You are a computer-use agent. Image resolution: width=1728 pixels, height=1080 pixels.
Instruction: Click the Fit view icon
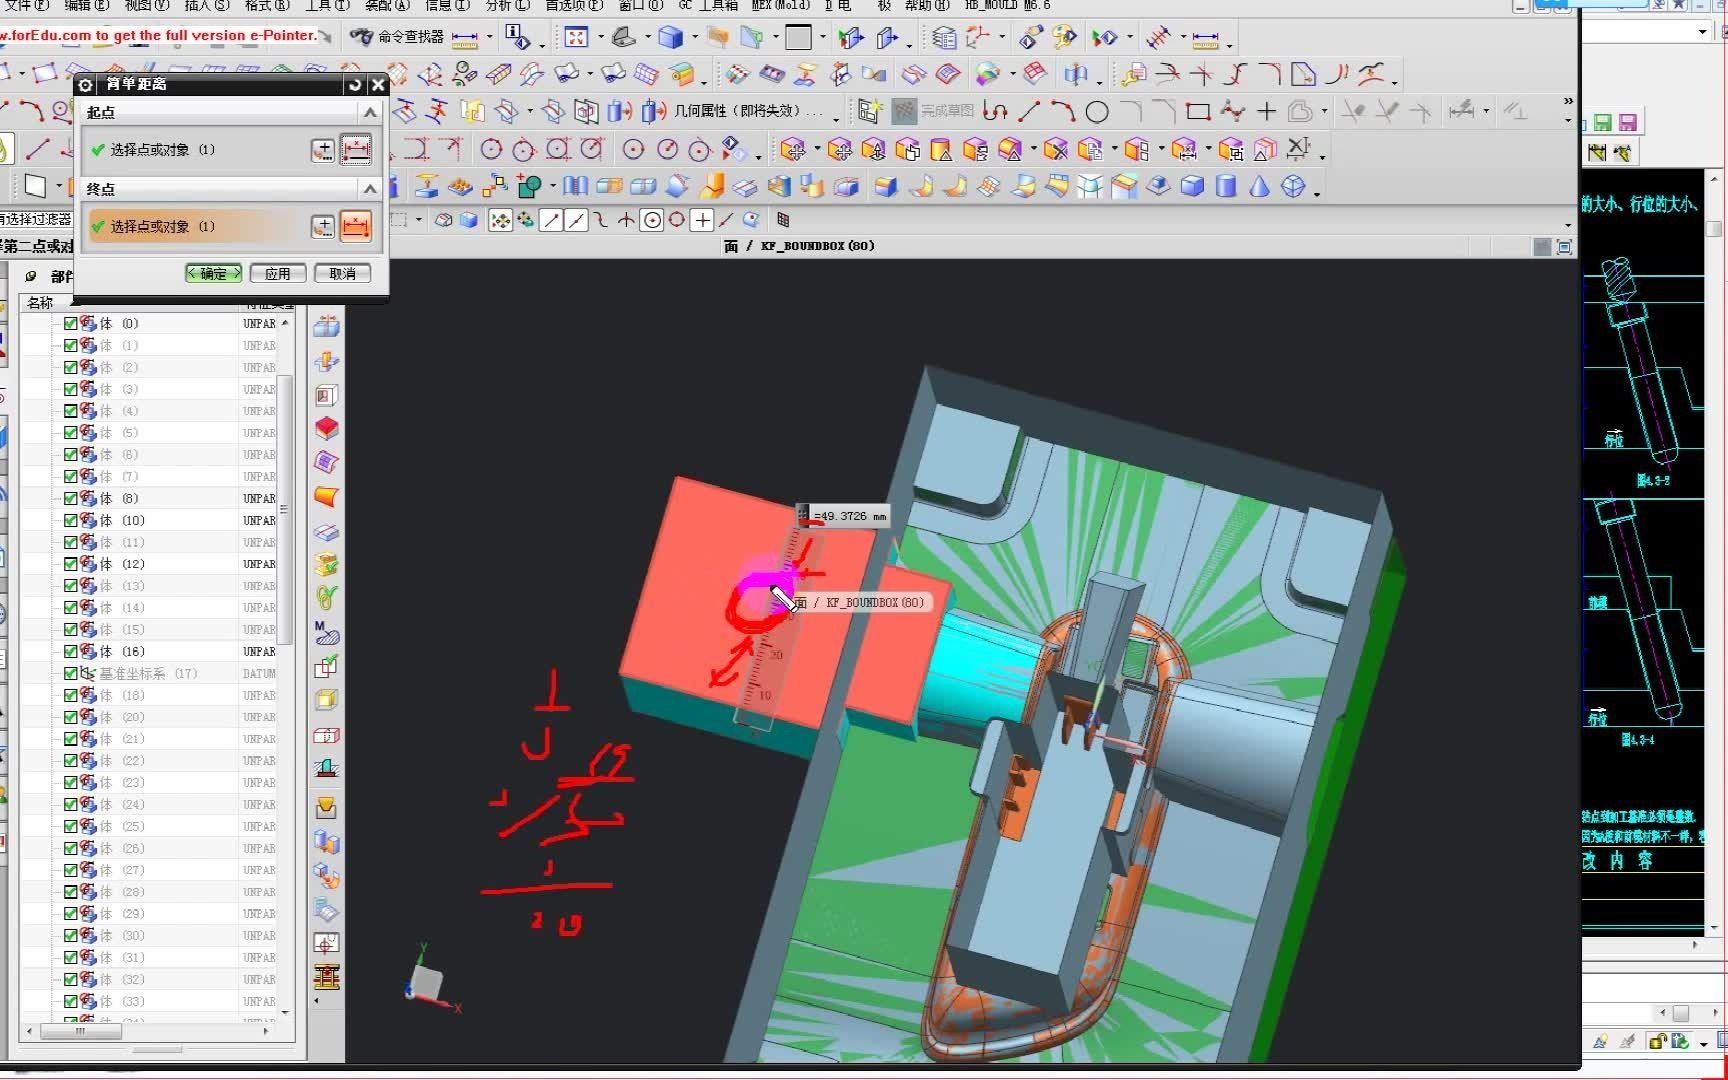point(577,38)
